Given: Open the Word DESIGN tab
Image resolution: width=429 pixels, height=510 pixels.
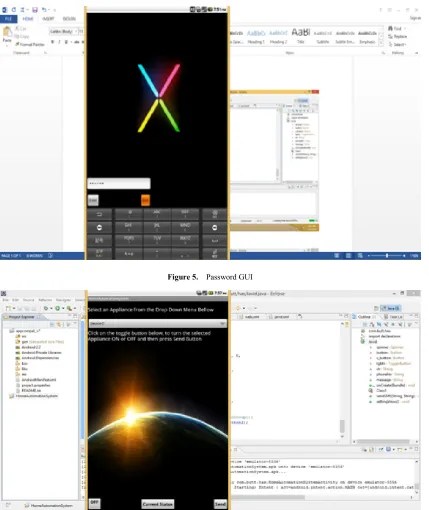Looking at the screenshot, I should (x=69, y=19).
